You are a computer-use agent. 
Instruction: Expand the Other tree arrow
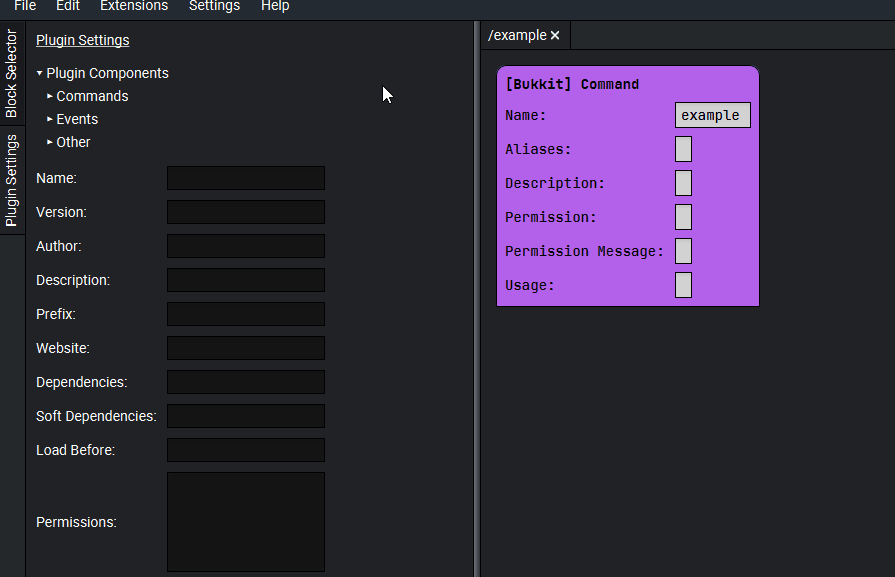50,142
